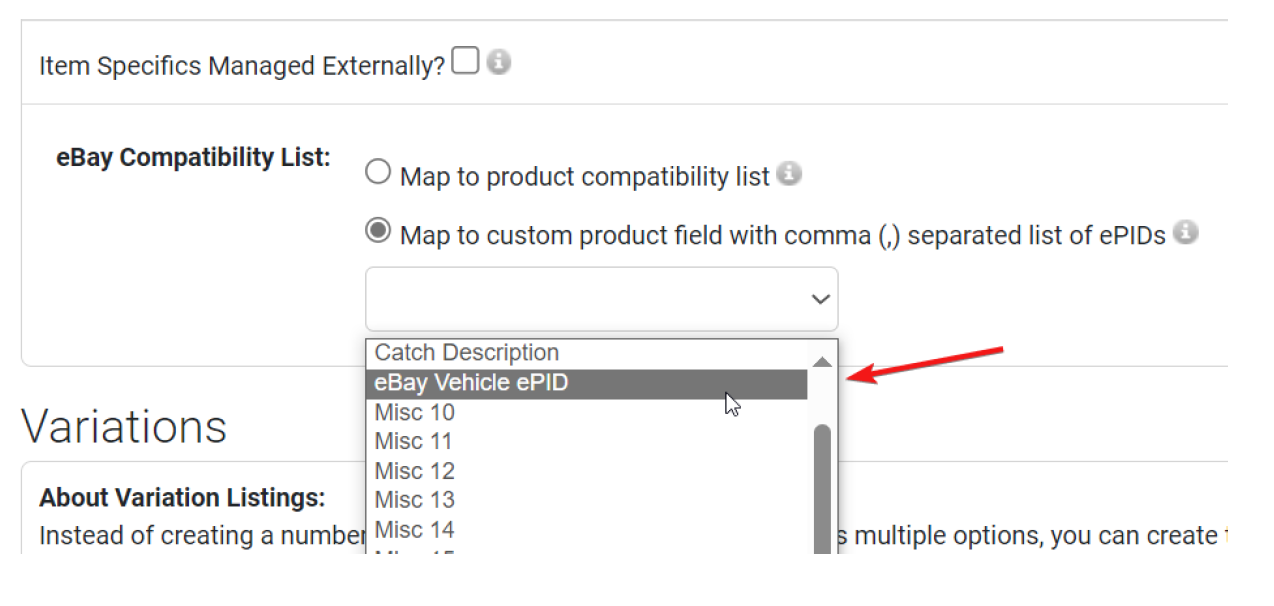Click the eBay Compatibility List label
Viewport: 1274px width, 606px height.
click(194, 158)
